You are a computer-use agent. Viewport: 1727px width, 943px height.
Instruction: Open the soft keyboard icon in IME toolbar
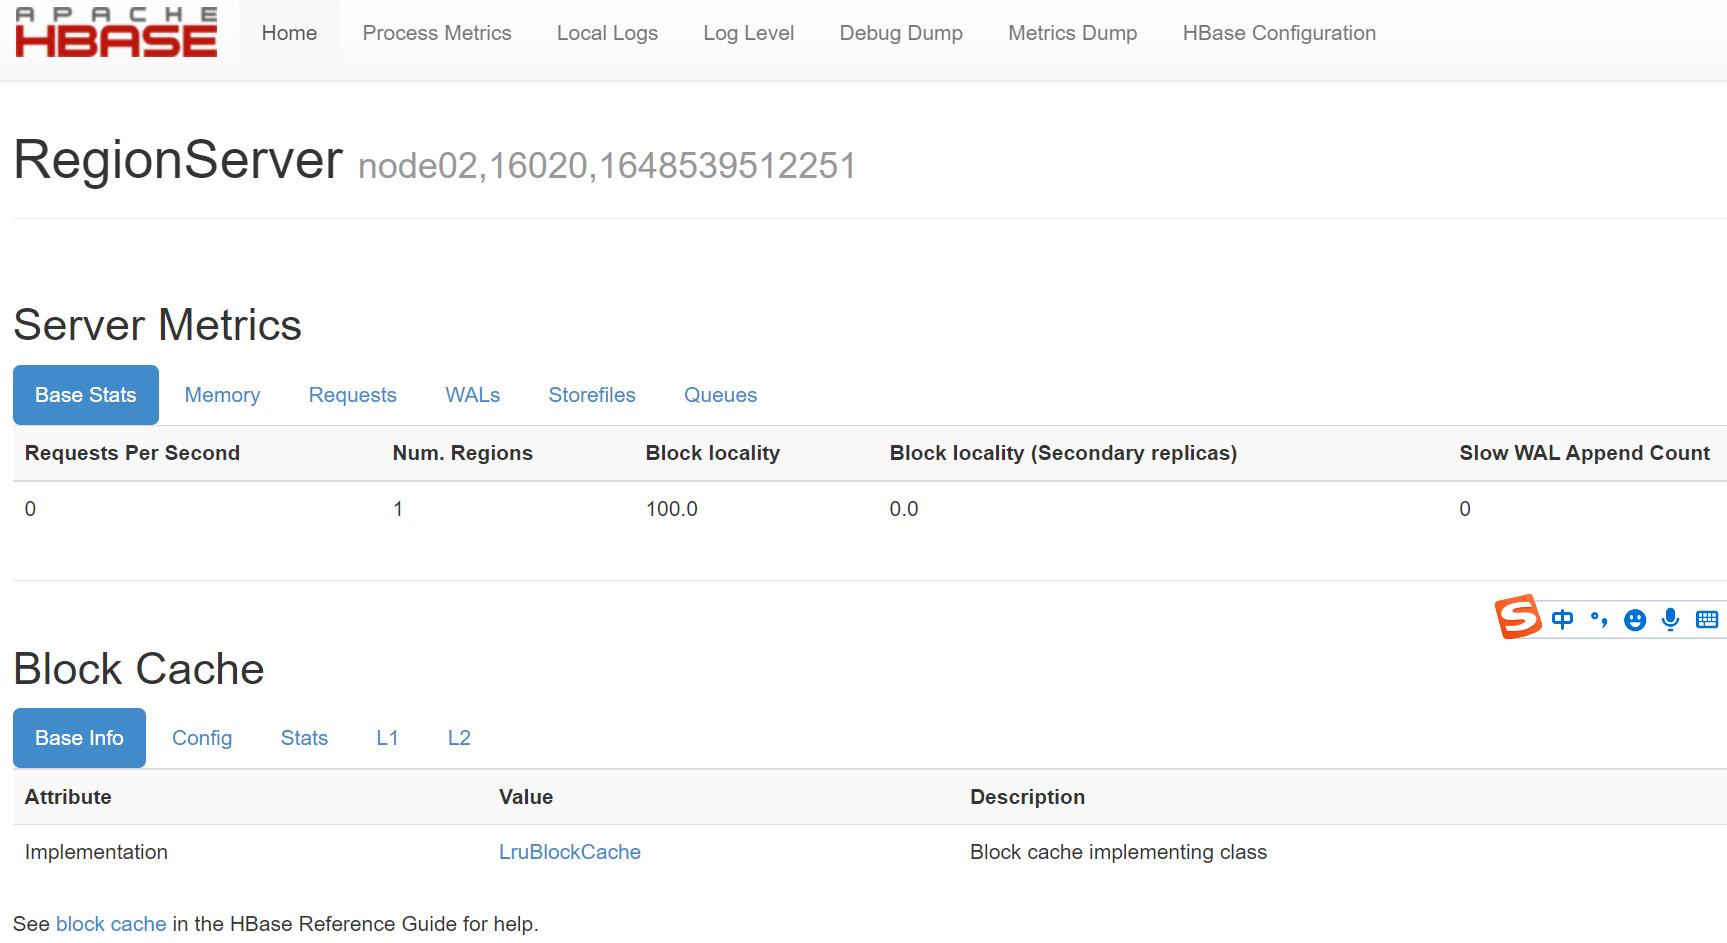pos(1707,620)
